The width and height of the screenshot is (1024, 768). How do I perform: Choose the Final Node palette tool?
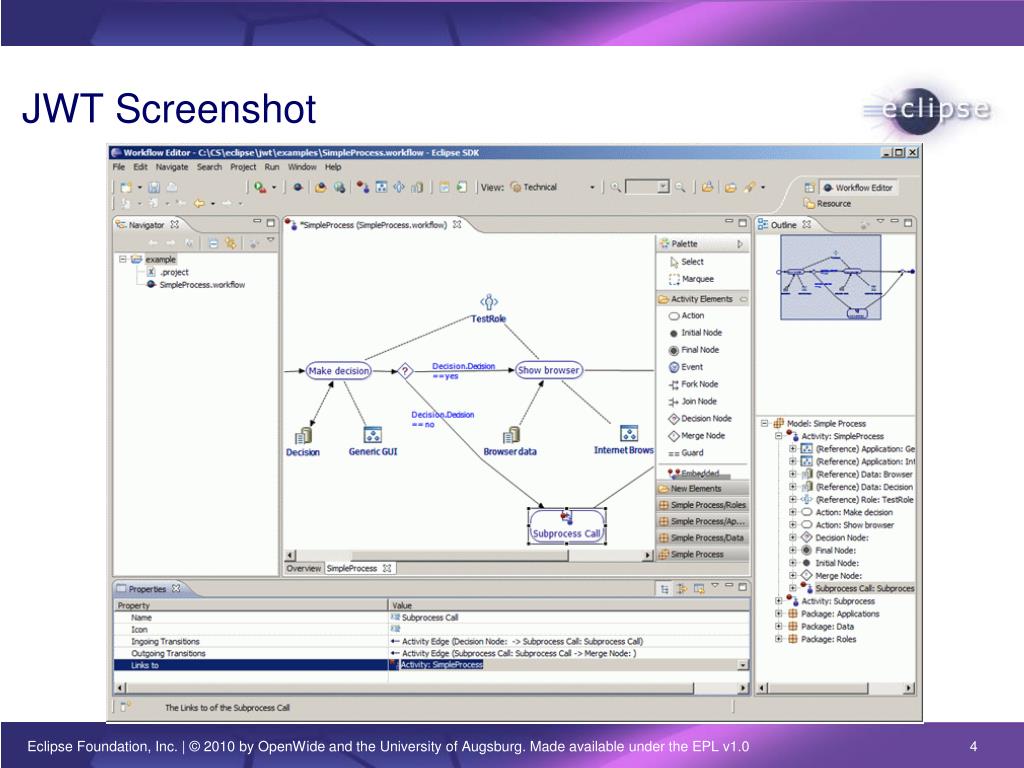coord(694,349)
